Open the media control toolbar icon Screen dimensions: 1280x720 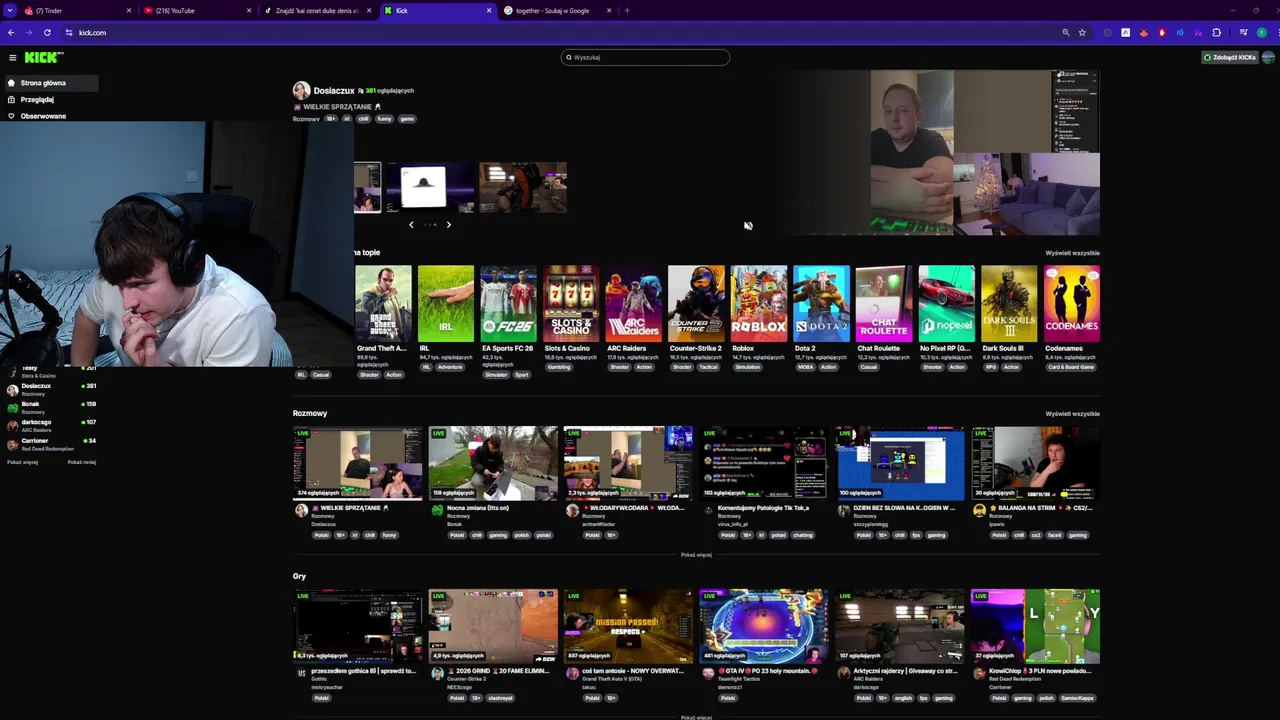[x=1243, y=32]
